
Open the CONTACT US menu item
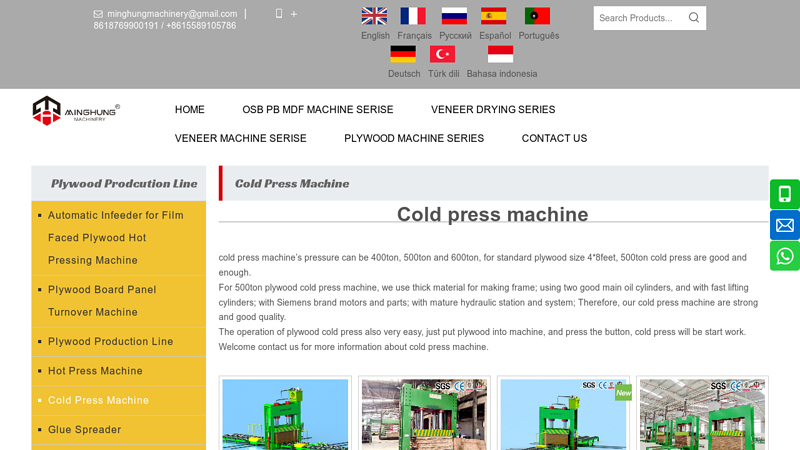click(x=554, y=138)
